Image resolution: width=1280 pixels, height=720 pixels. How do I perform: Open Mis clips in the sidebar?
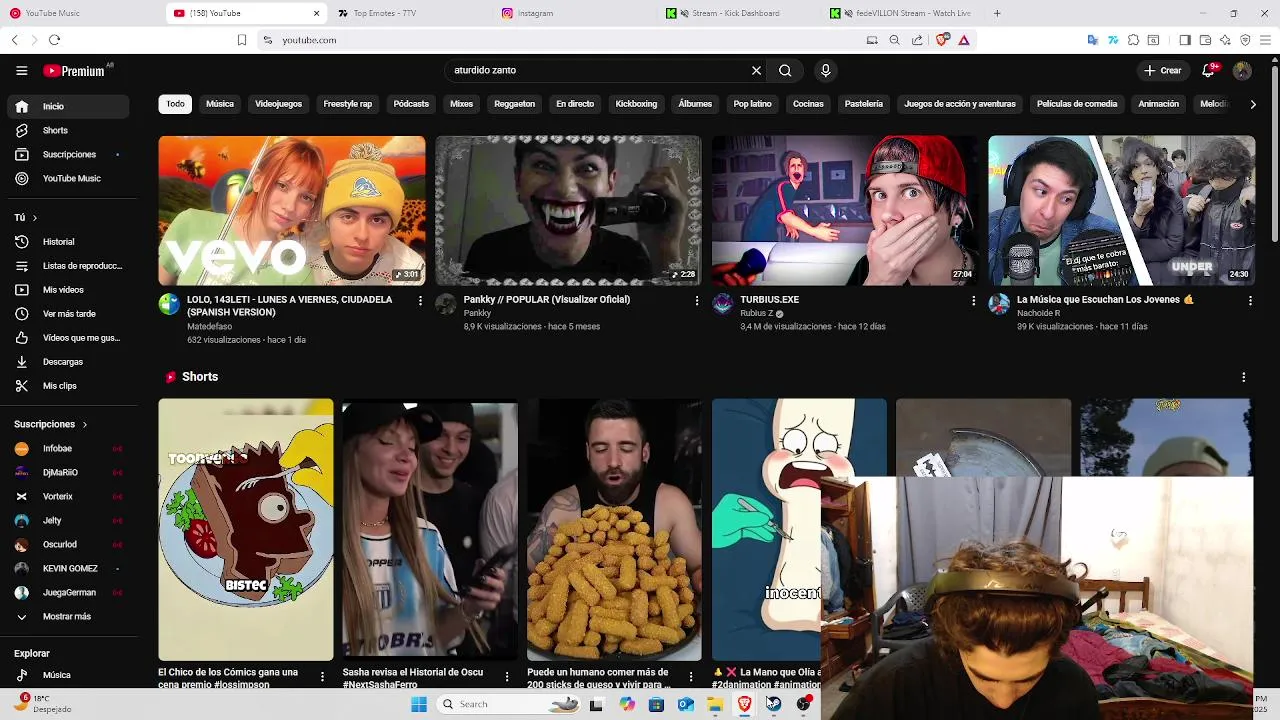pyautogui.click(x=68, y=386)
